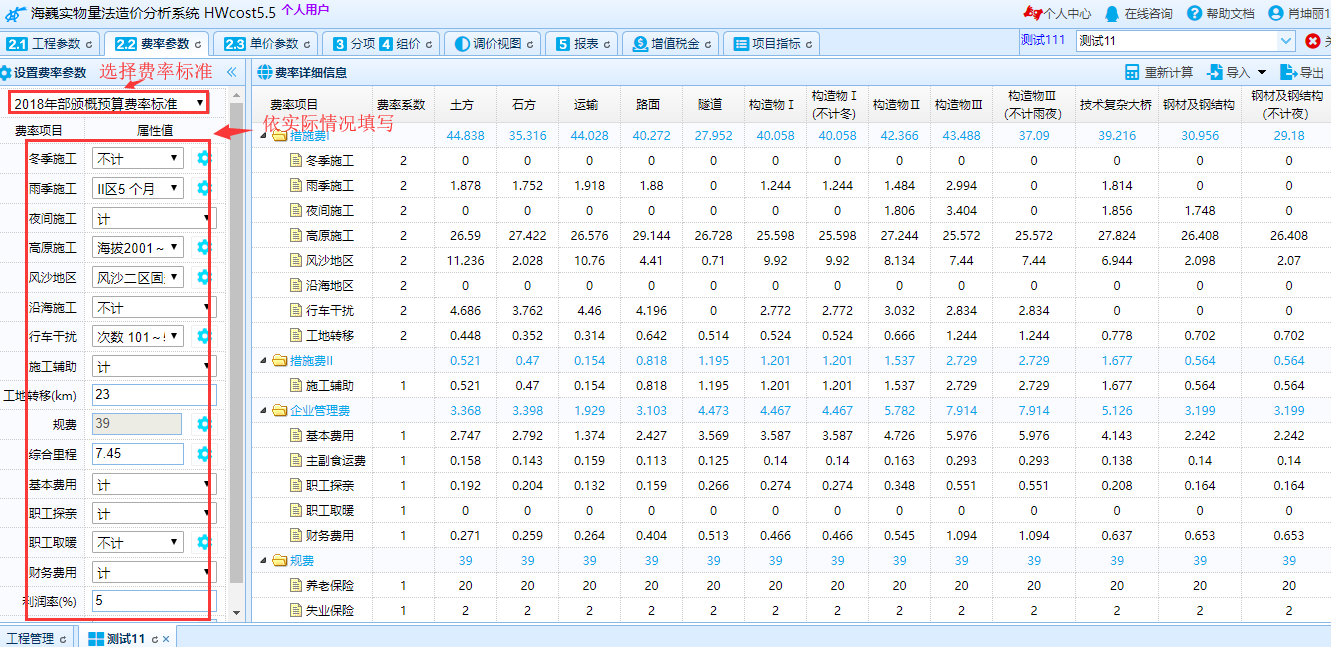Open the 风沙地区 dropdown
The height and width of the screenshot is (647, 1331).
pos(138,277)
